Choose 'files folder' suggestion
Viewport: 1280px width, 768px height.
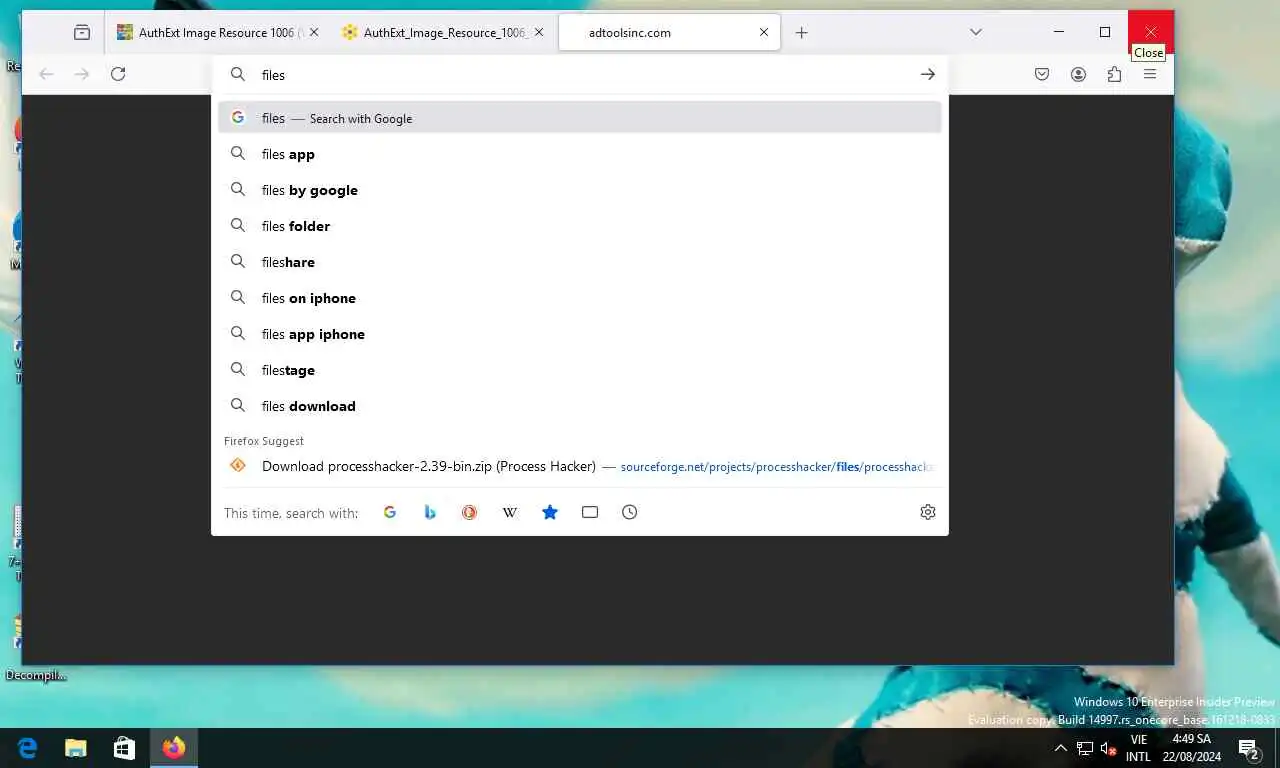pos(580,226)
